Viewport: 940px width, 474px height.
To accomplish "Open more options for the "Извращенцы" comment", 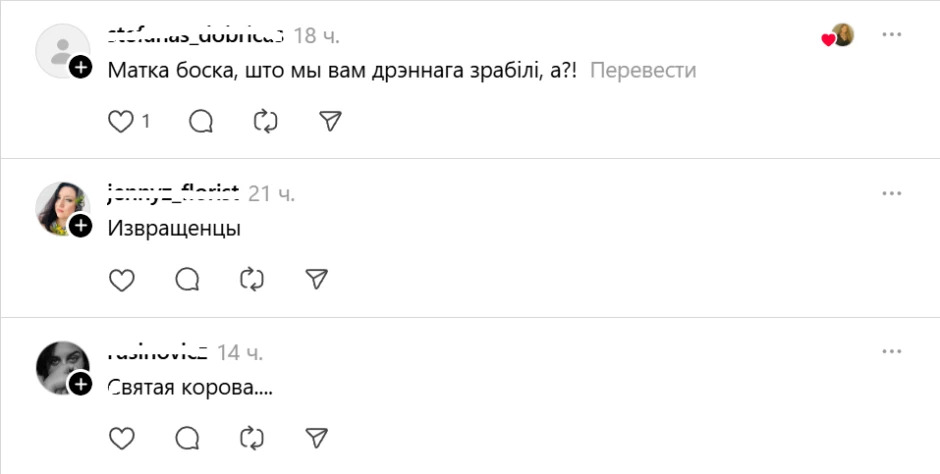I will click(x=892, y=193).
